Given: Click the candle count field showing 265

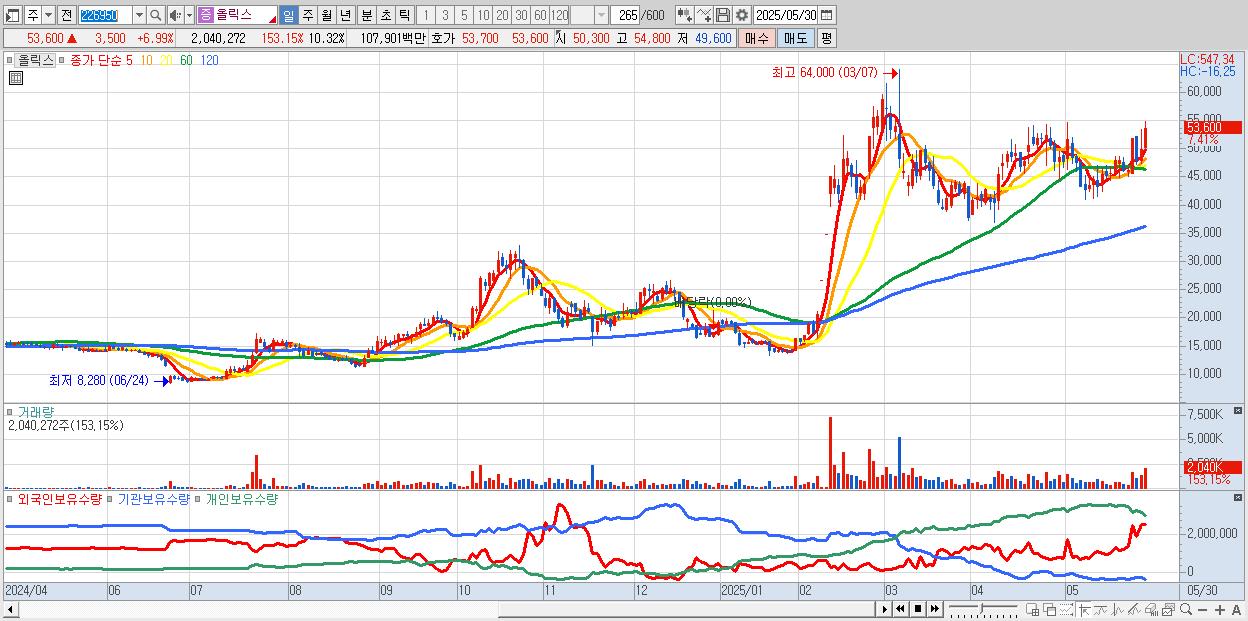Looking at the screenshot, I should [x=624, y=15].
